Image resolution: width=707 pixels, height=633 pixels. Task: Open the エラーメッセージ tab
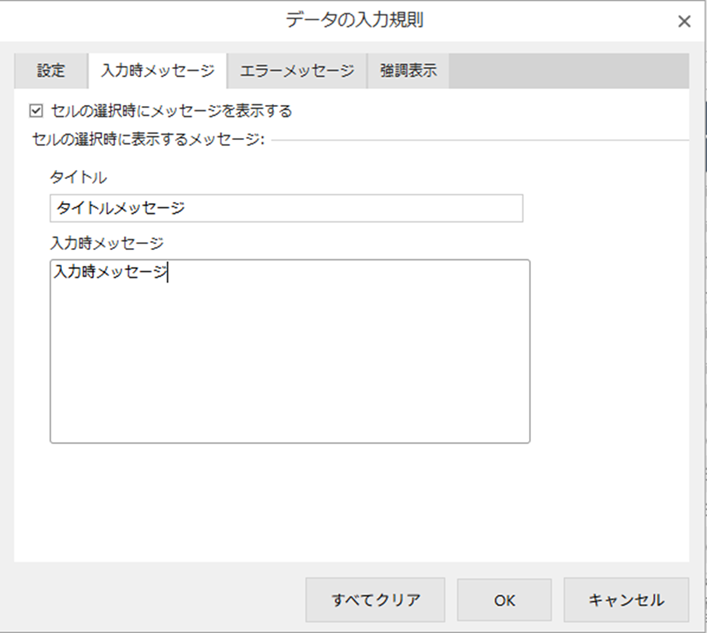[297, 71]
